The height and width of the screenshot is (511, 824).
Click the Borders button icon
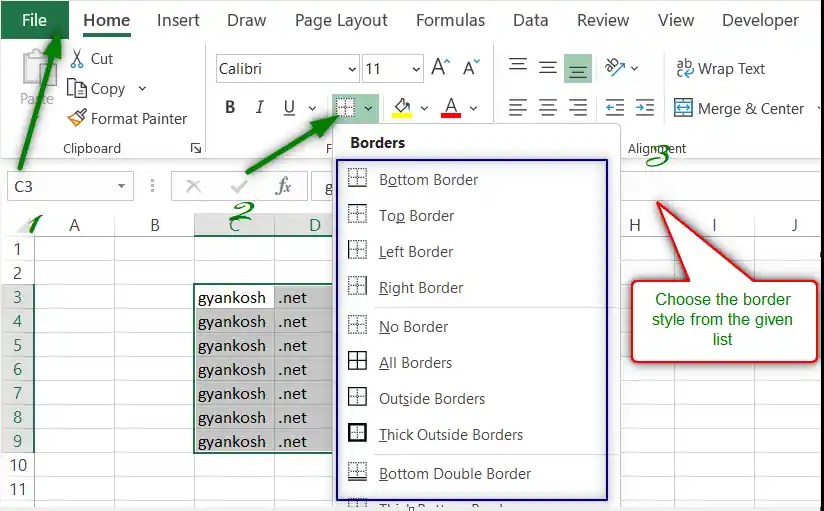pos(345,107)
